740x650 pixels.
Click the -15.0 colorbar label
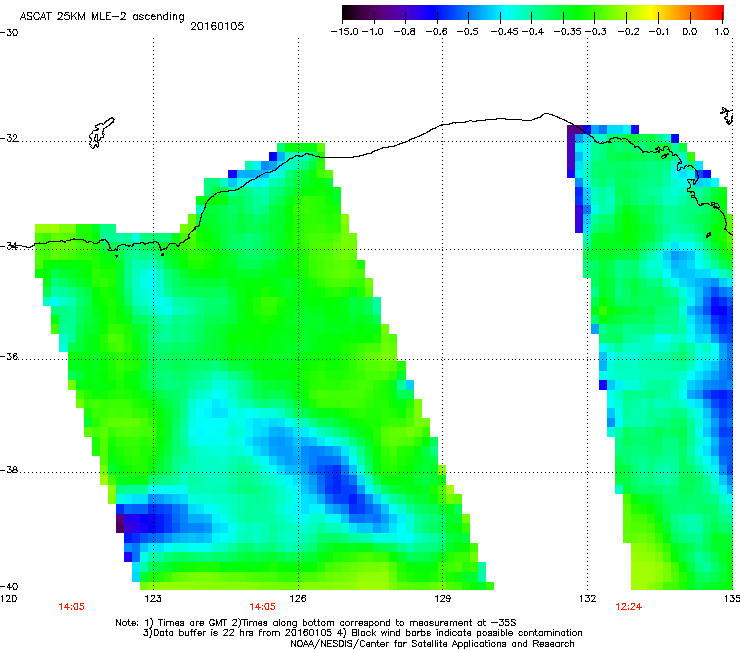[x=345, y=32]
